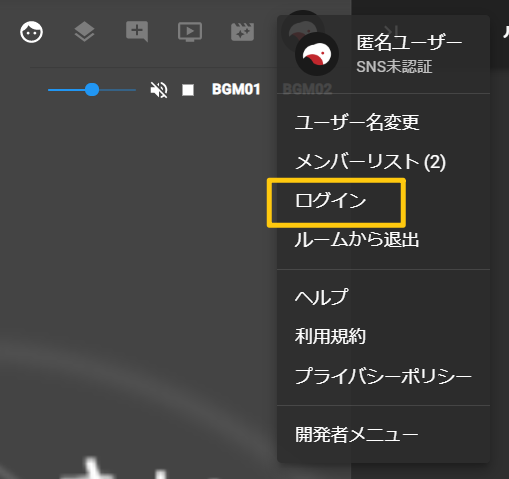Image resolution: width=509 pixels, height=479 pixels.
Task: Toggle the muted speaker icon
Action: point(159,90)
